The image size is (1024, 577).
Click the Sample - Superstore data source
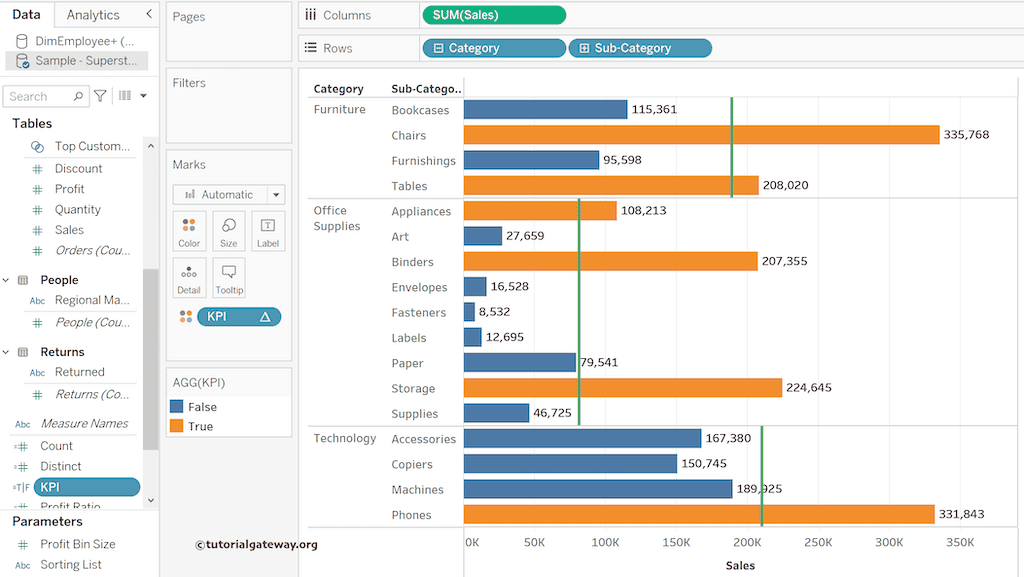(x=80, y=60)
